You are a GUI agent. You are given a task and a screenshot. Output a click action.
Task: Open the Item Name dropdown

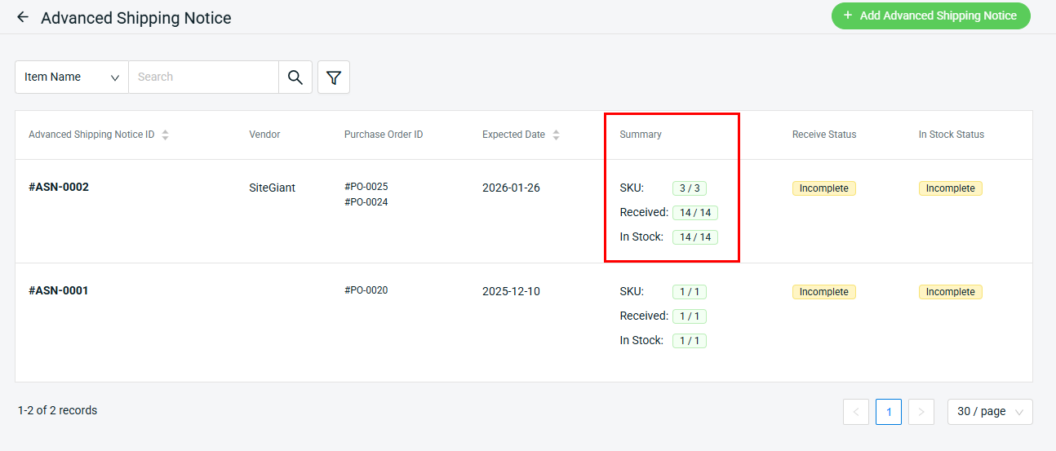tap(72, 77)
